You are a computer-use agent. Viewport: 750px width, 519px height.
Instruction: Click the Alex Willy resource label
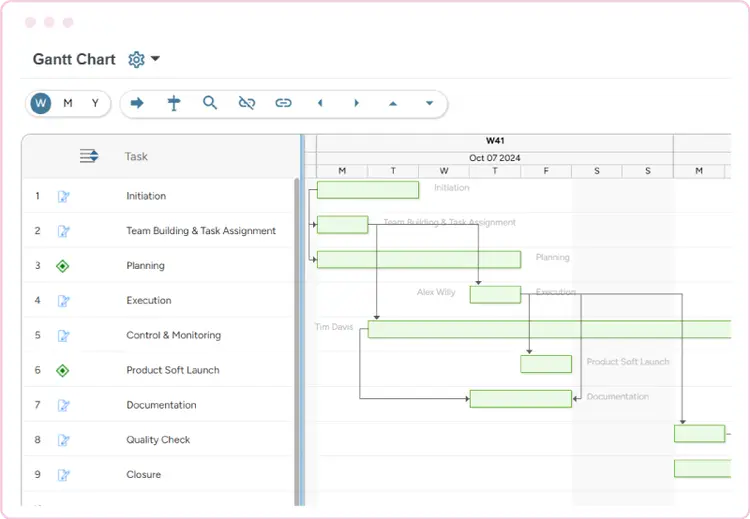pyautogui.click(x=436, y=292)
